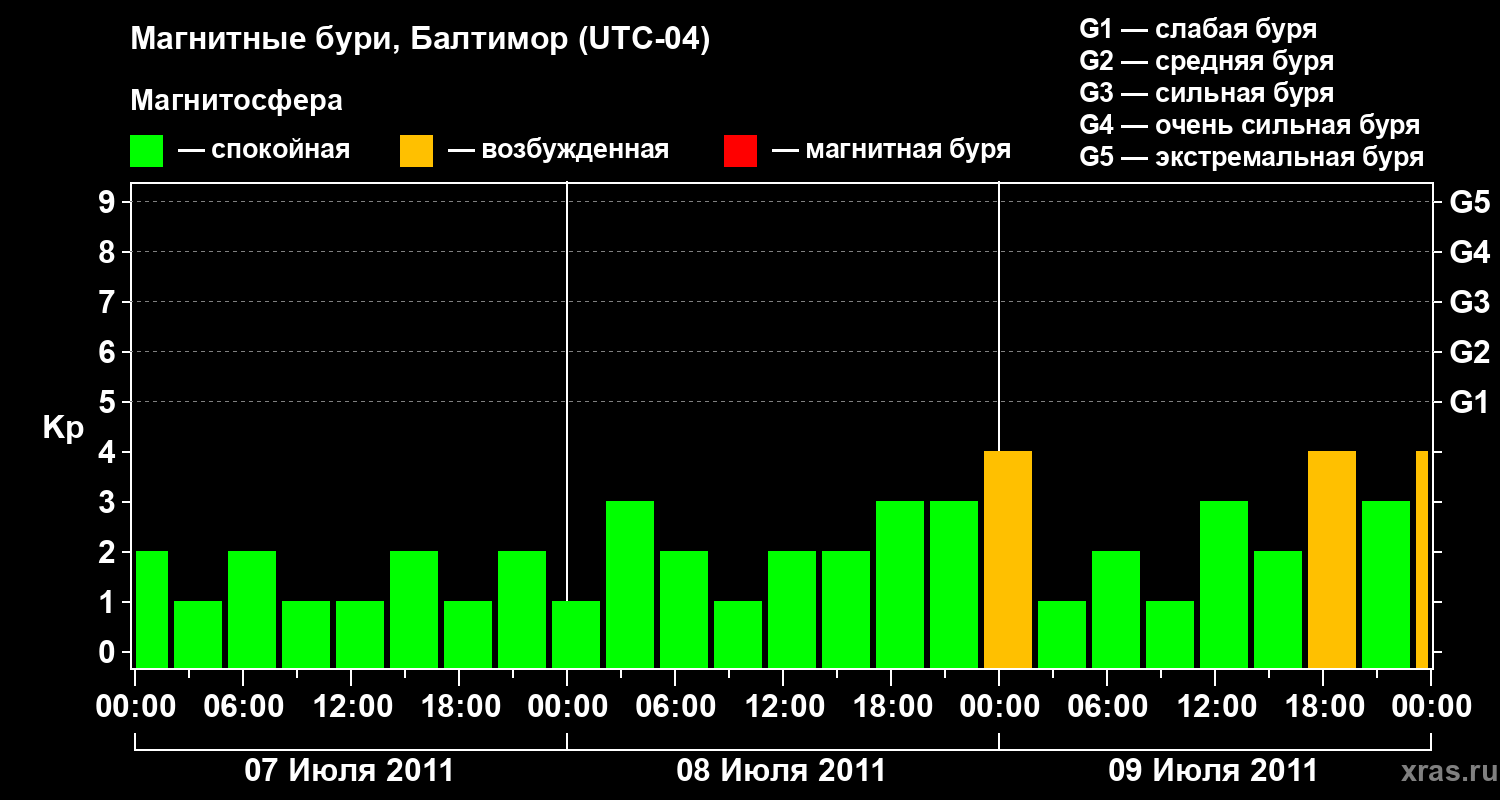The image size is (1500, 800).
Task: Select the orange Kp 4 bar at 18:00 on 09 Июля
Action: pyautogui.click(x=1332, y=560)
